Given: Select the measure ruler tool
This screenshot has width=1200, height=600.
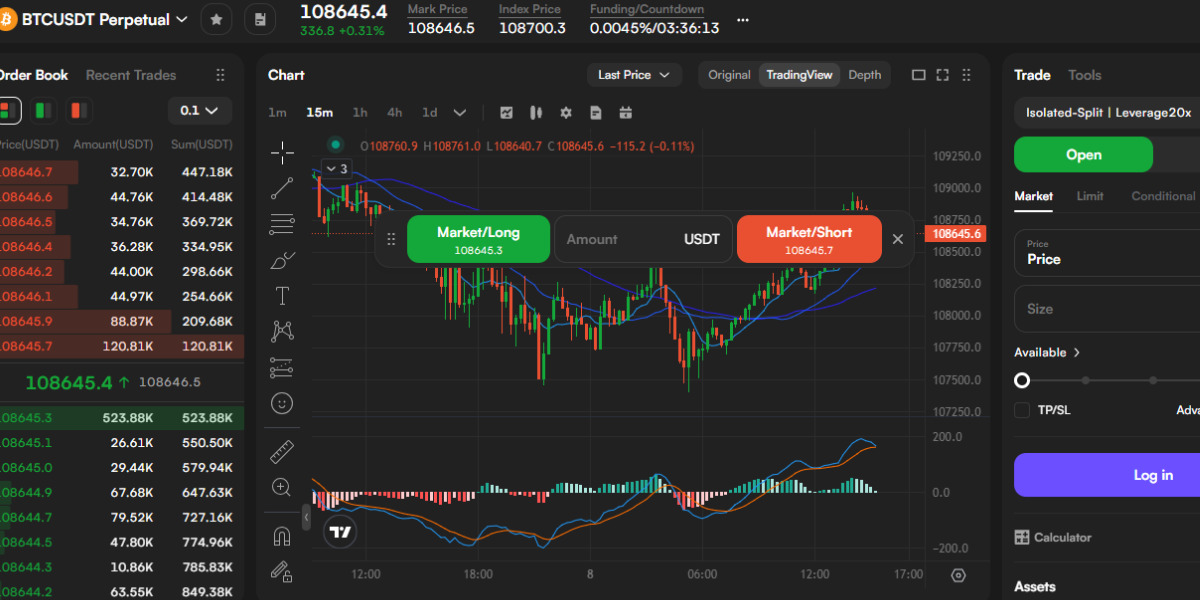Looking at the screenshot, I should point(282,451).
